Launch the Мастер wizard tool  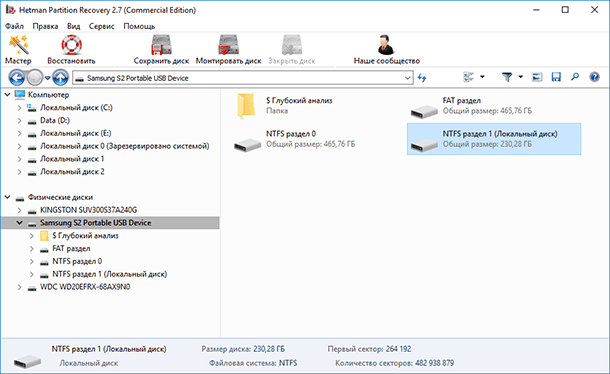click(x=18, y=49)
